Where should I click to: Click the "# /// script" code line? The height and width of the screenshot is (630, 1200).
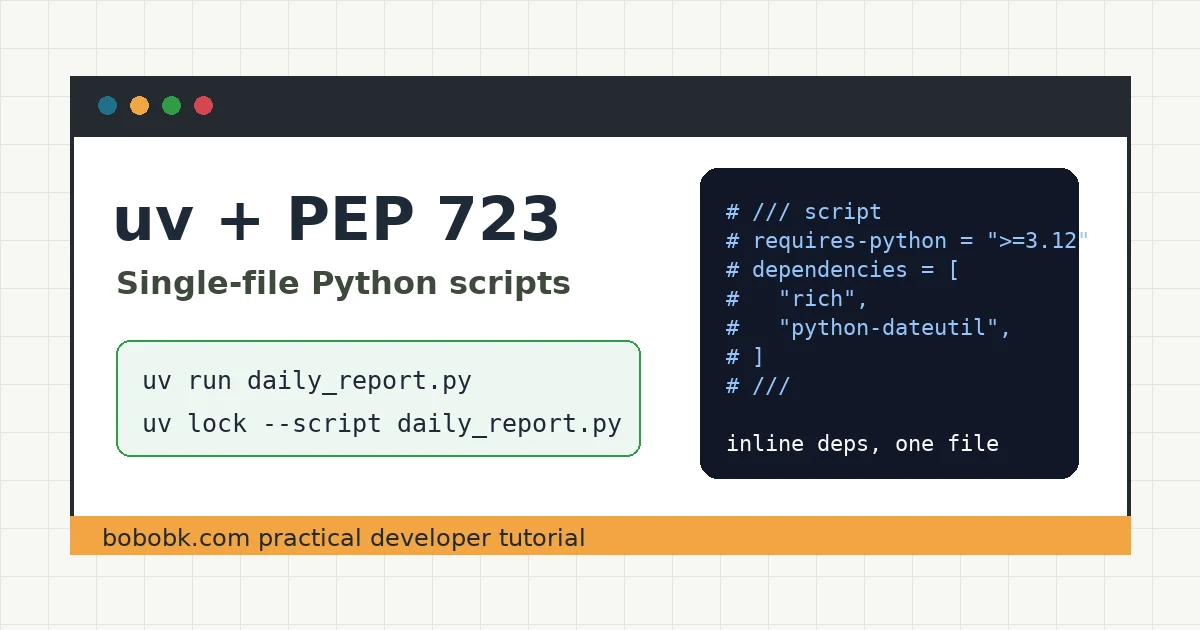(x=804, y=212)
